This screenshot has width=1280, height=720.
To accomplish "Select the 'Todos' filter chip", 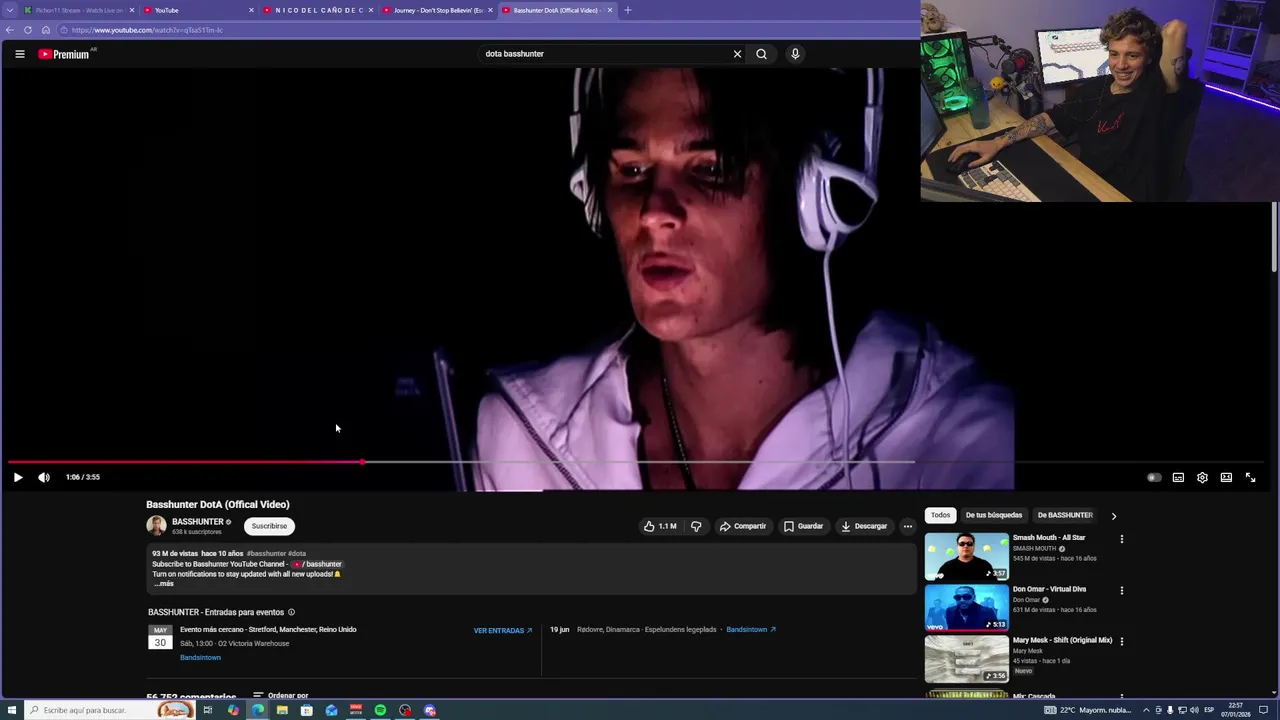I will tap(941, 515).
